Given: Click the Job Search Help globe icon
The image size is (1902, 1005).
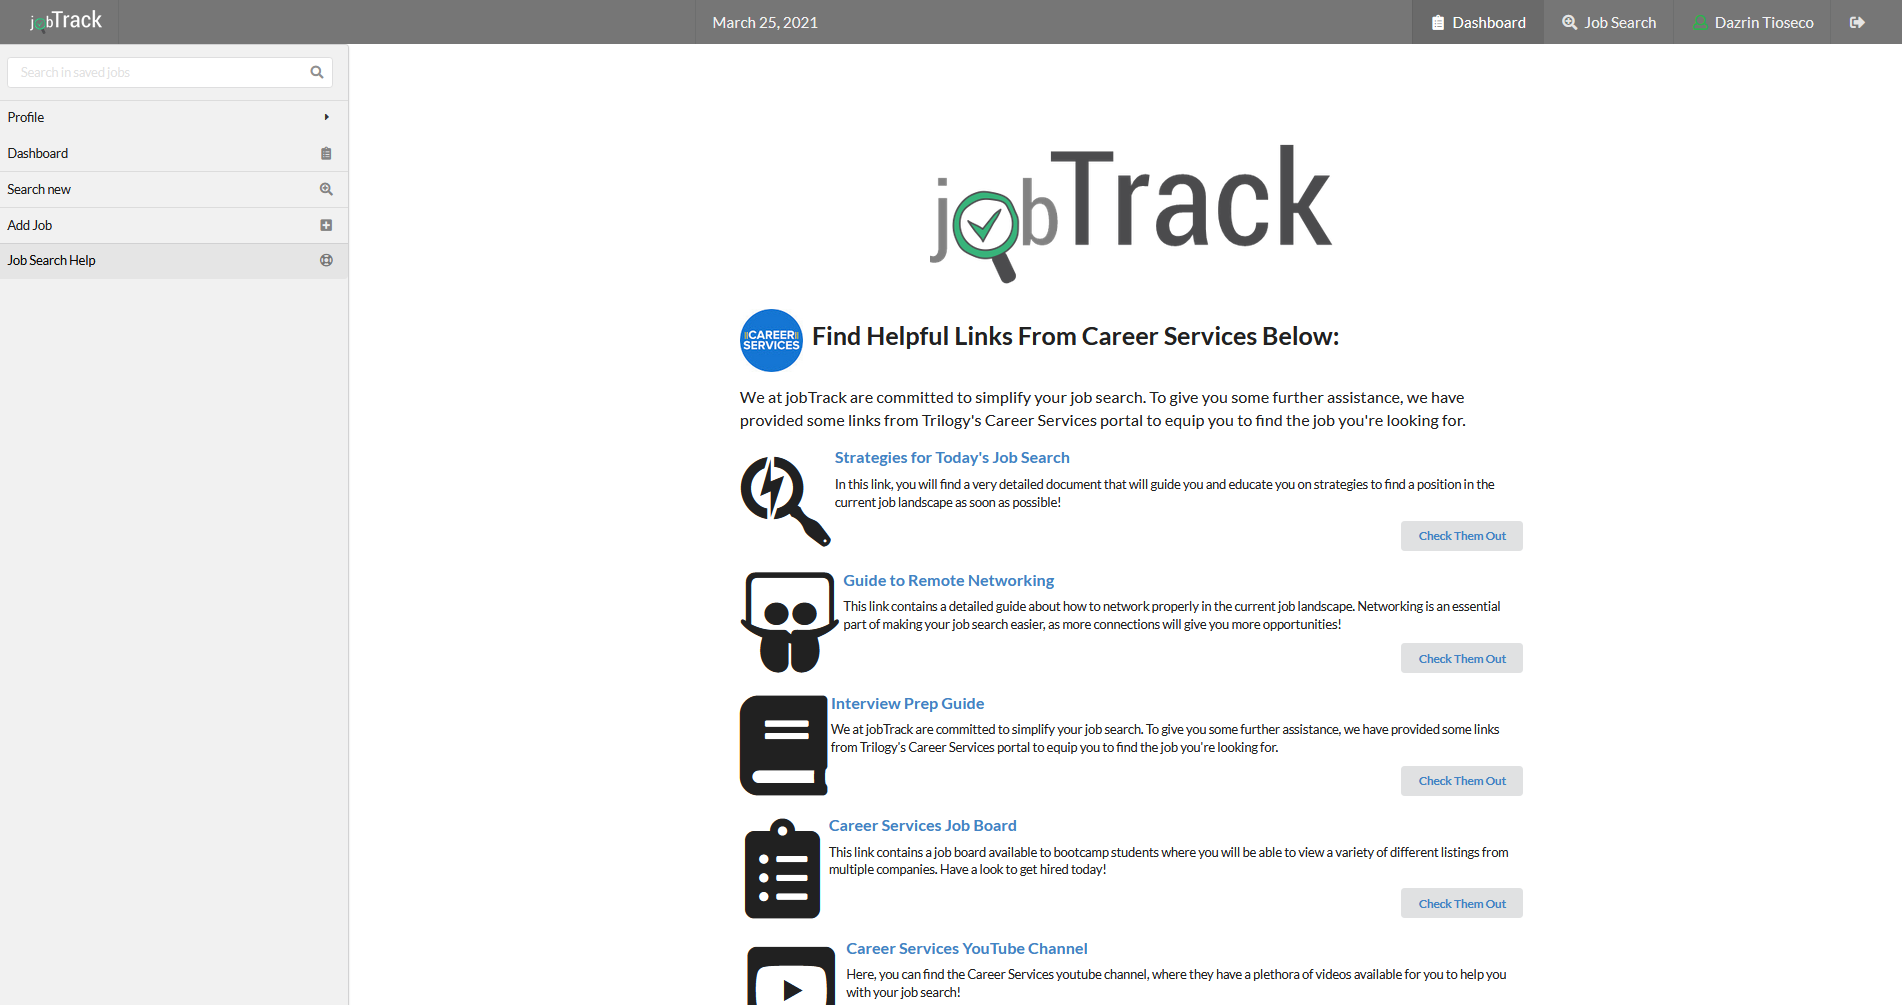Looking at the screenshot, I should (x=326, y=260).
